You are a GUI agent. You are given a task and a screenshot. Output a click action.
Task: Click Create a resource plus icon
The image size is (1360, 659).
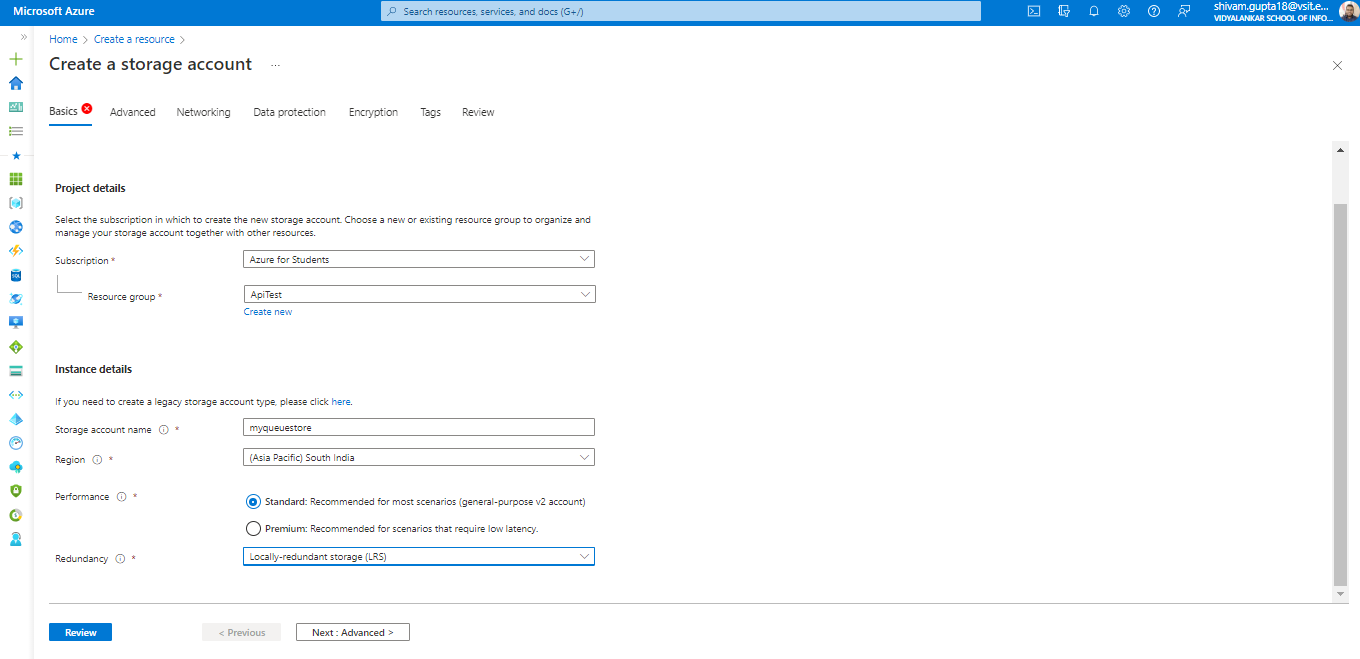point(15,59)
